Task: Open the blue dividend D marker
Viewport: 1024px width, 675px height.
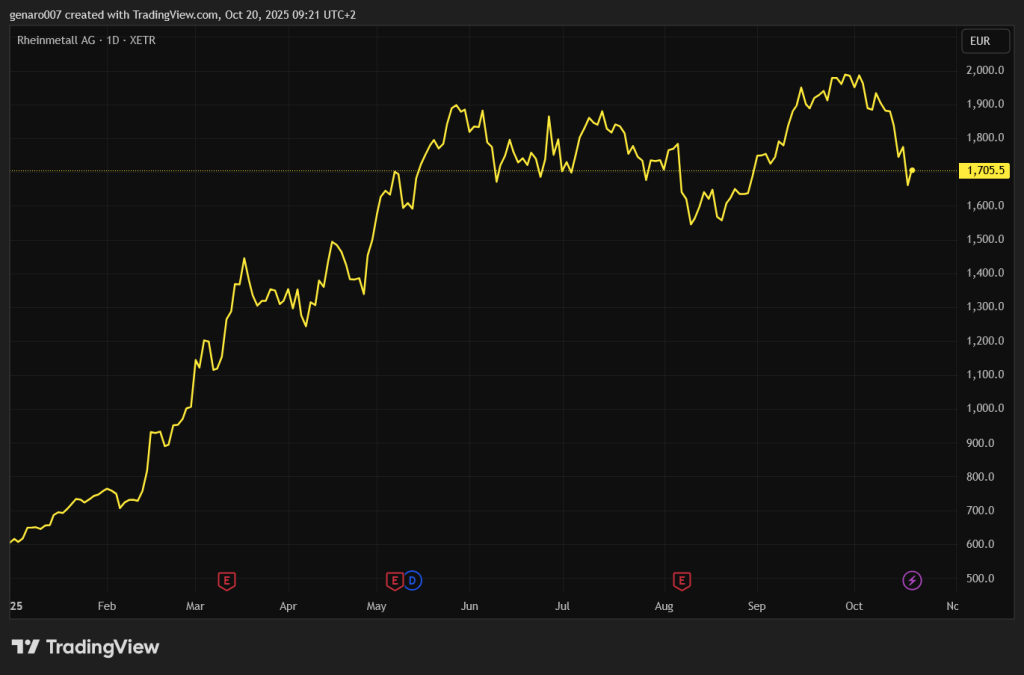Action: click(412, 580)
